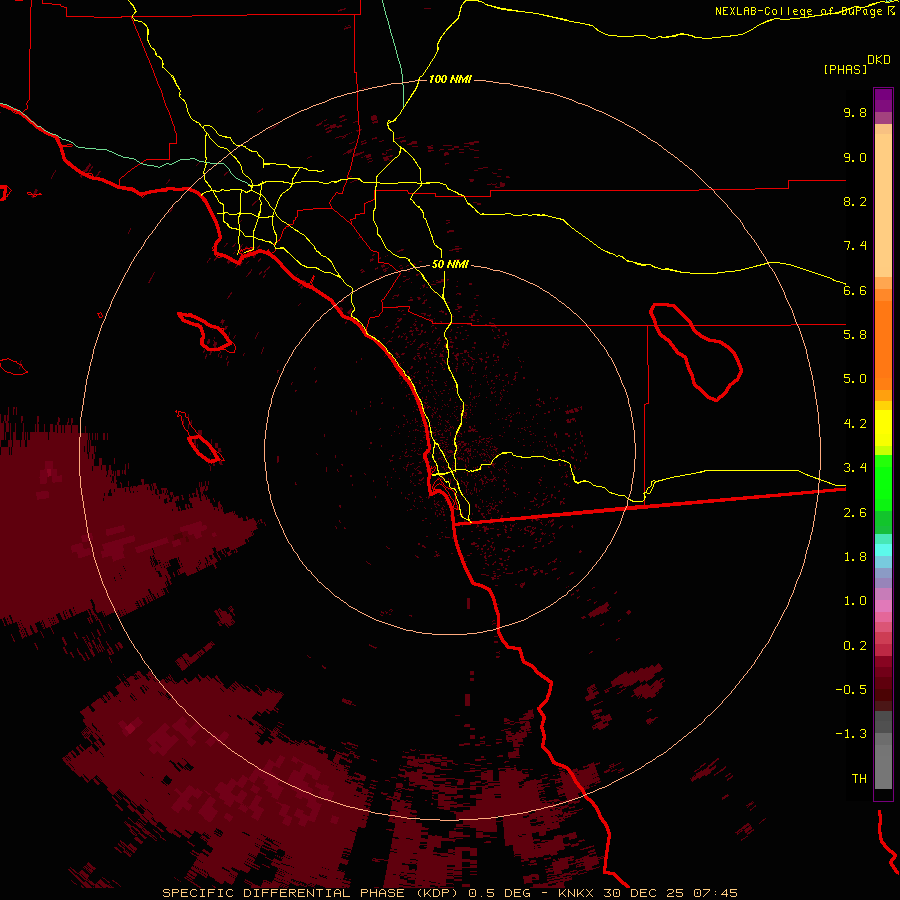Click the 2.6 scale value
900x900 pixels.
point(855,513)
